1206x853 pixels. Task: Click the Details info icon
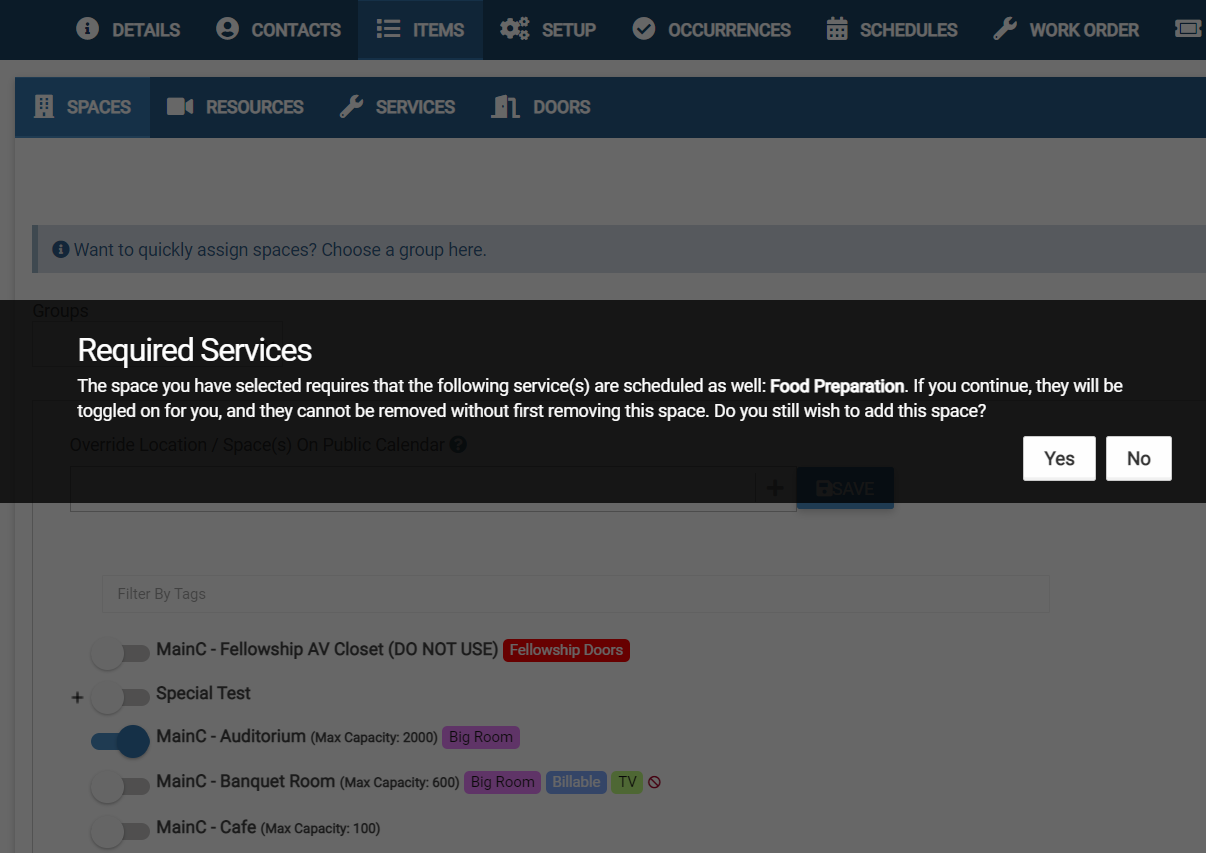point(88,29)
